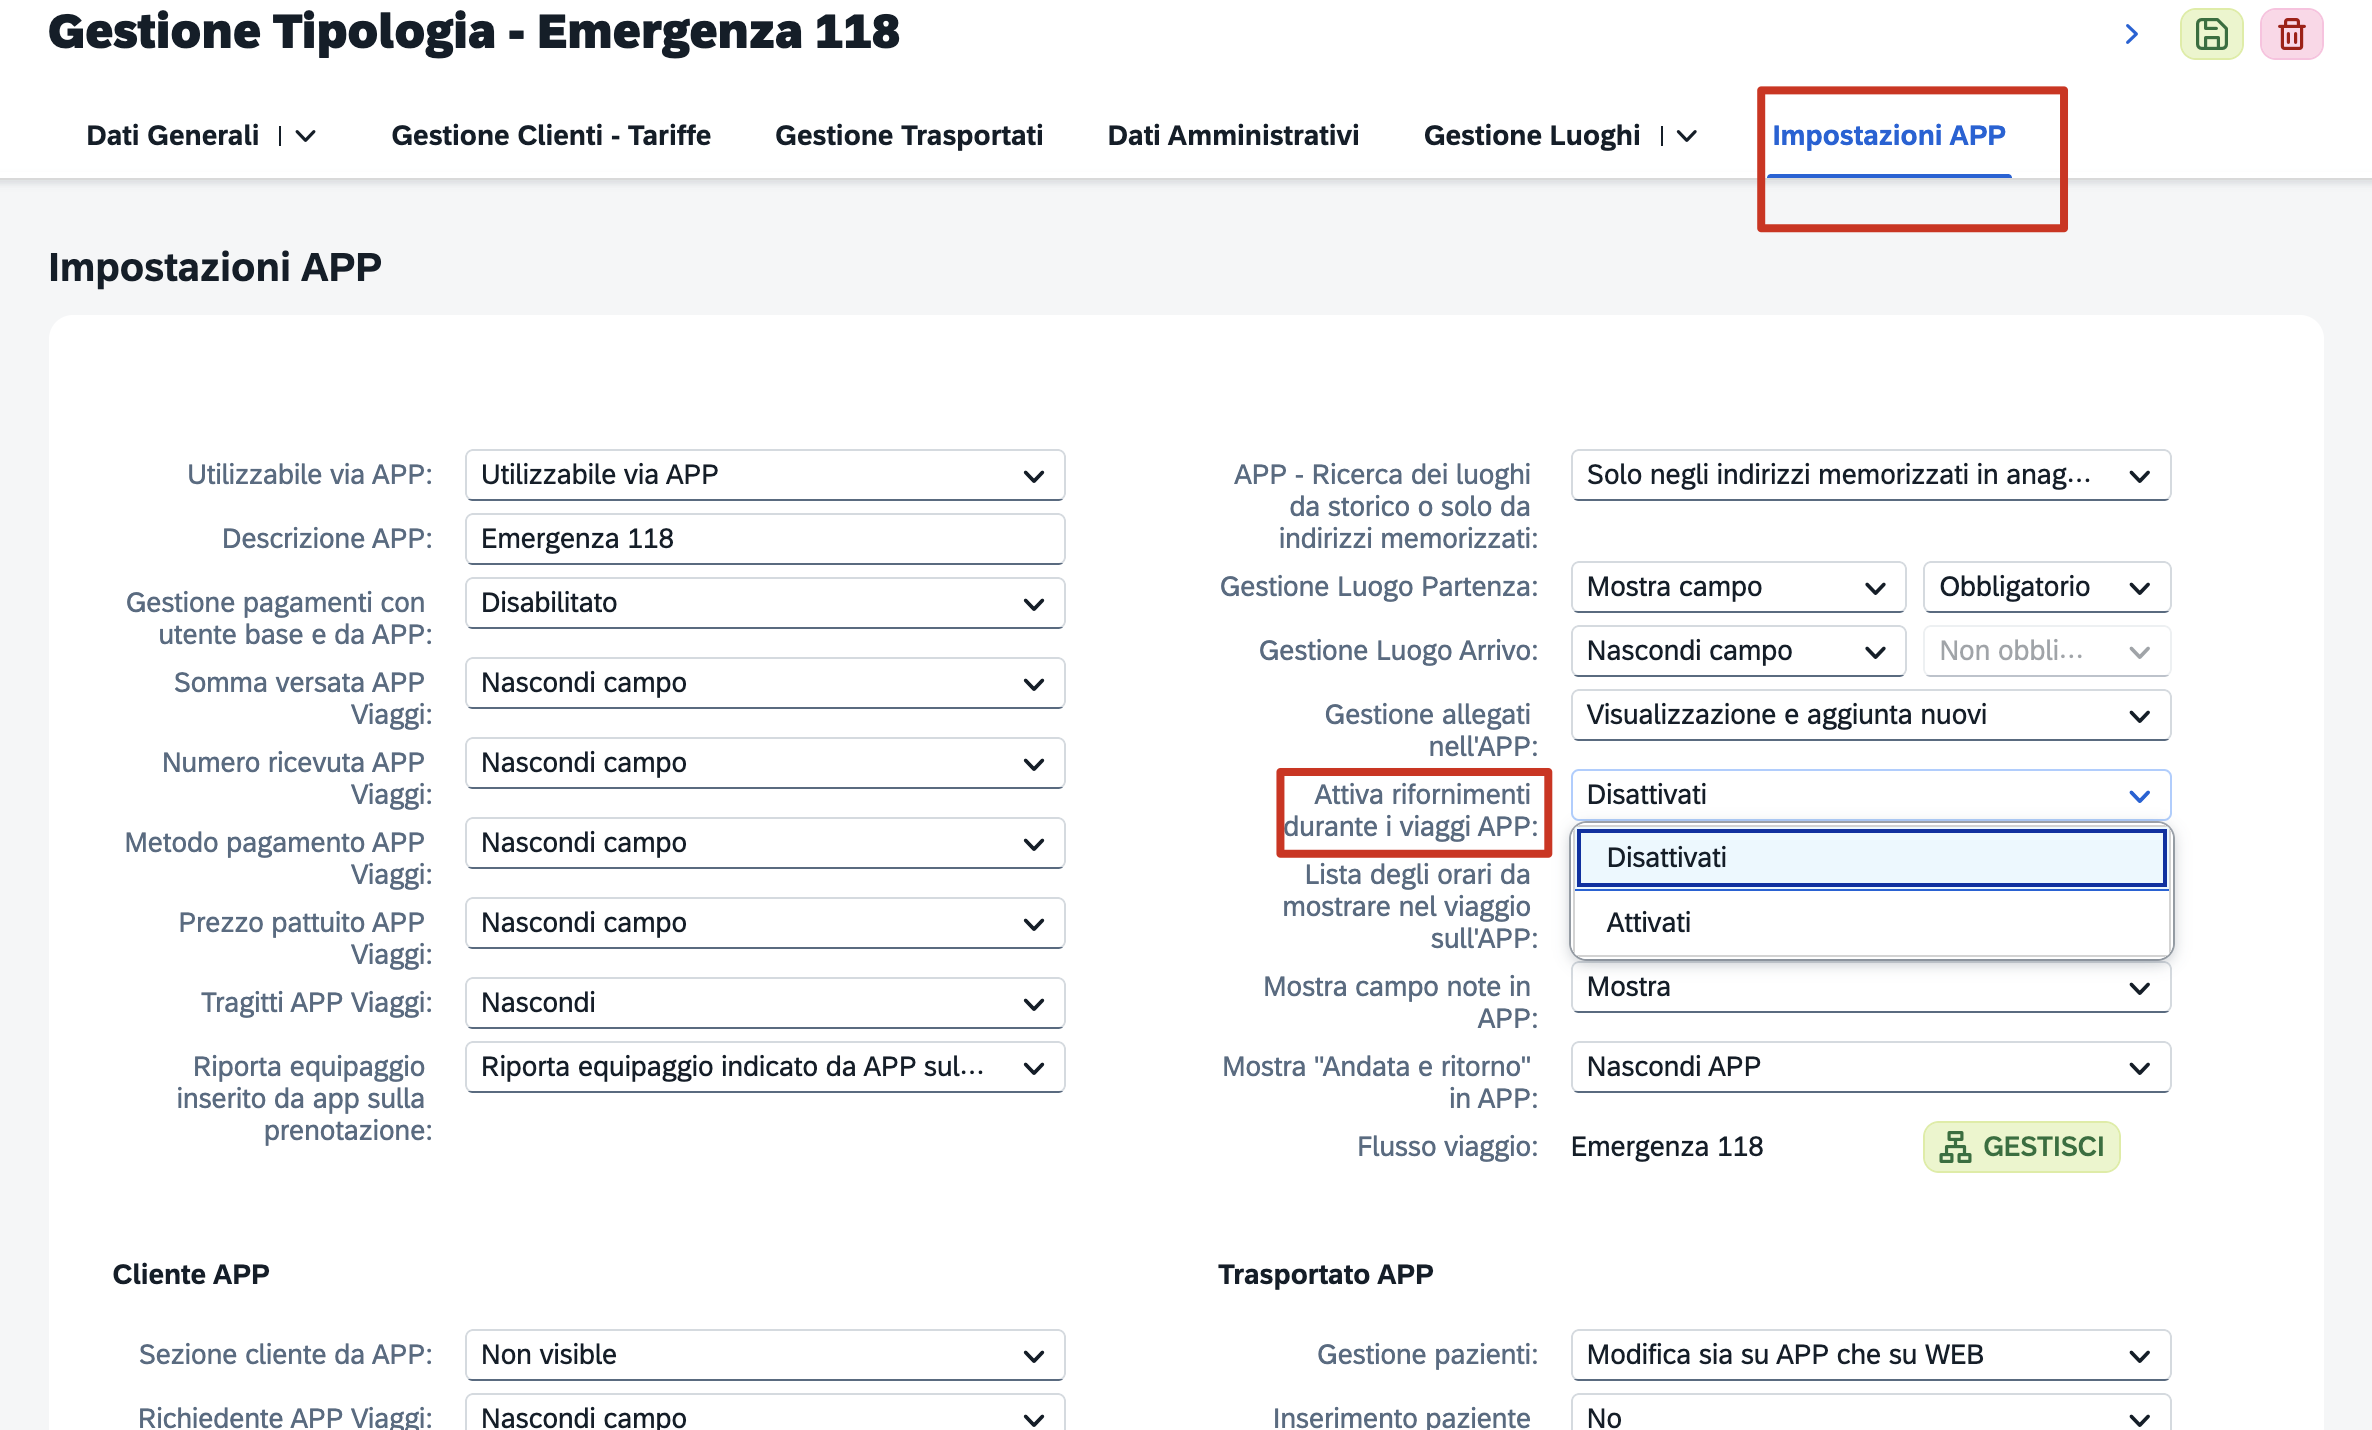Open the Gestione pazienti dropdown
This screenshot has width=2372, height=1430.
(x=1870, y=1355)
